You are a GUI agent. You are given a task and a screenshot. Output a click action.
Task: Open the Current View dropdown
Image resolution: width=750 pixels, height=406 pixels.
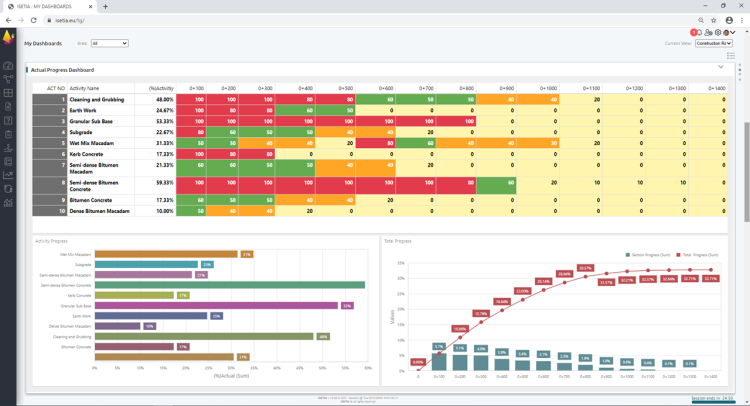(715, 43)
